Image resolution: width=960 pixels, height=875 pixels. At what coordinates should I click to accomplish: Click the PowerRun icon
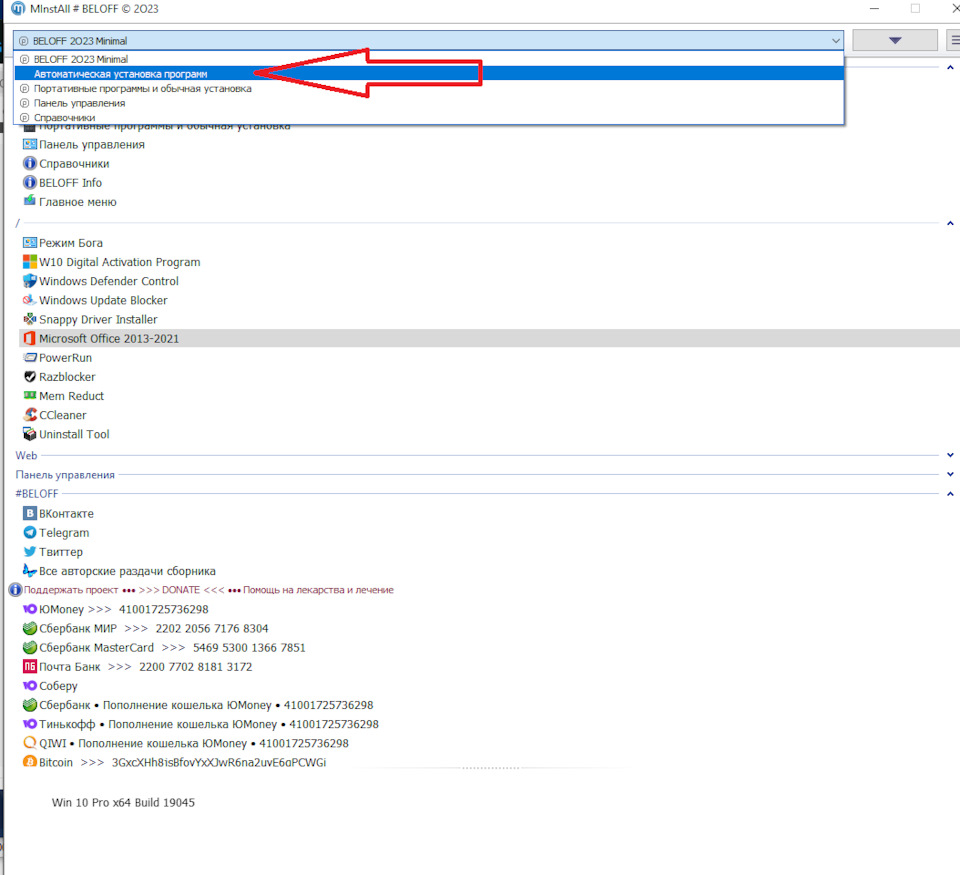click(29, 358)
